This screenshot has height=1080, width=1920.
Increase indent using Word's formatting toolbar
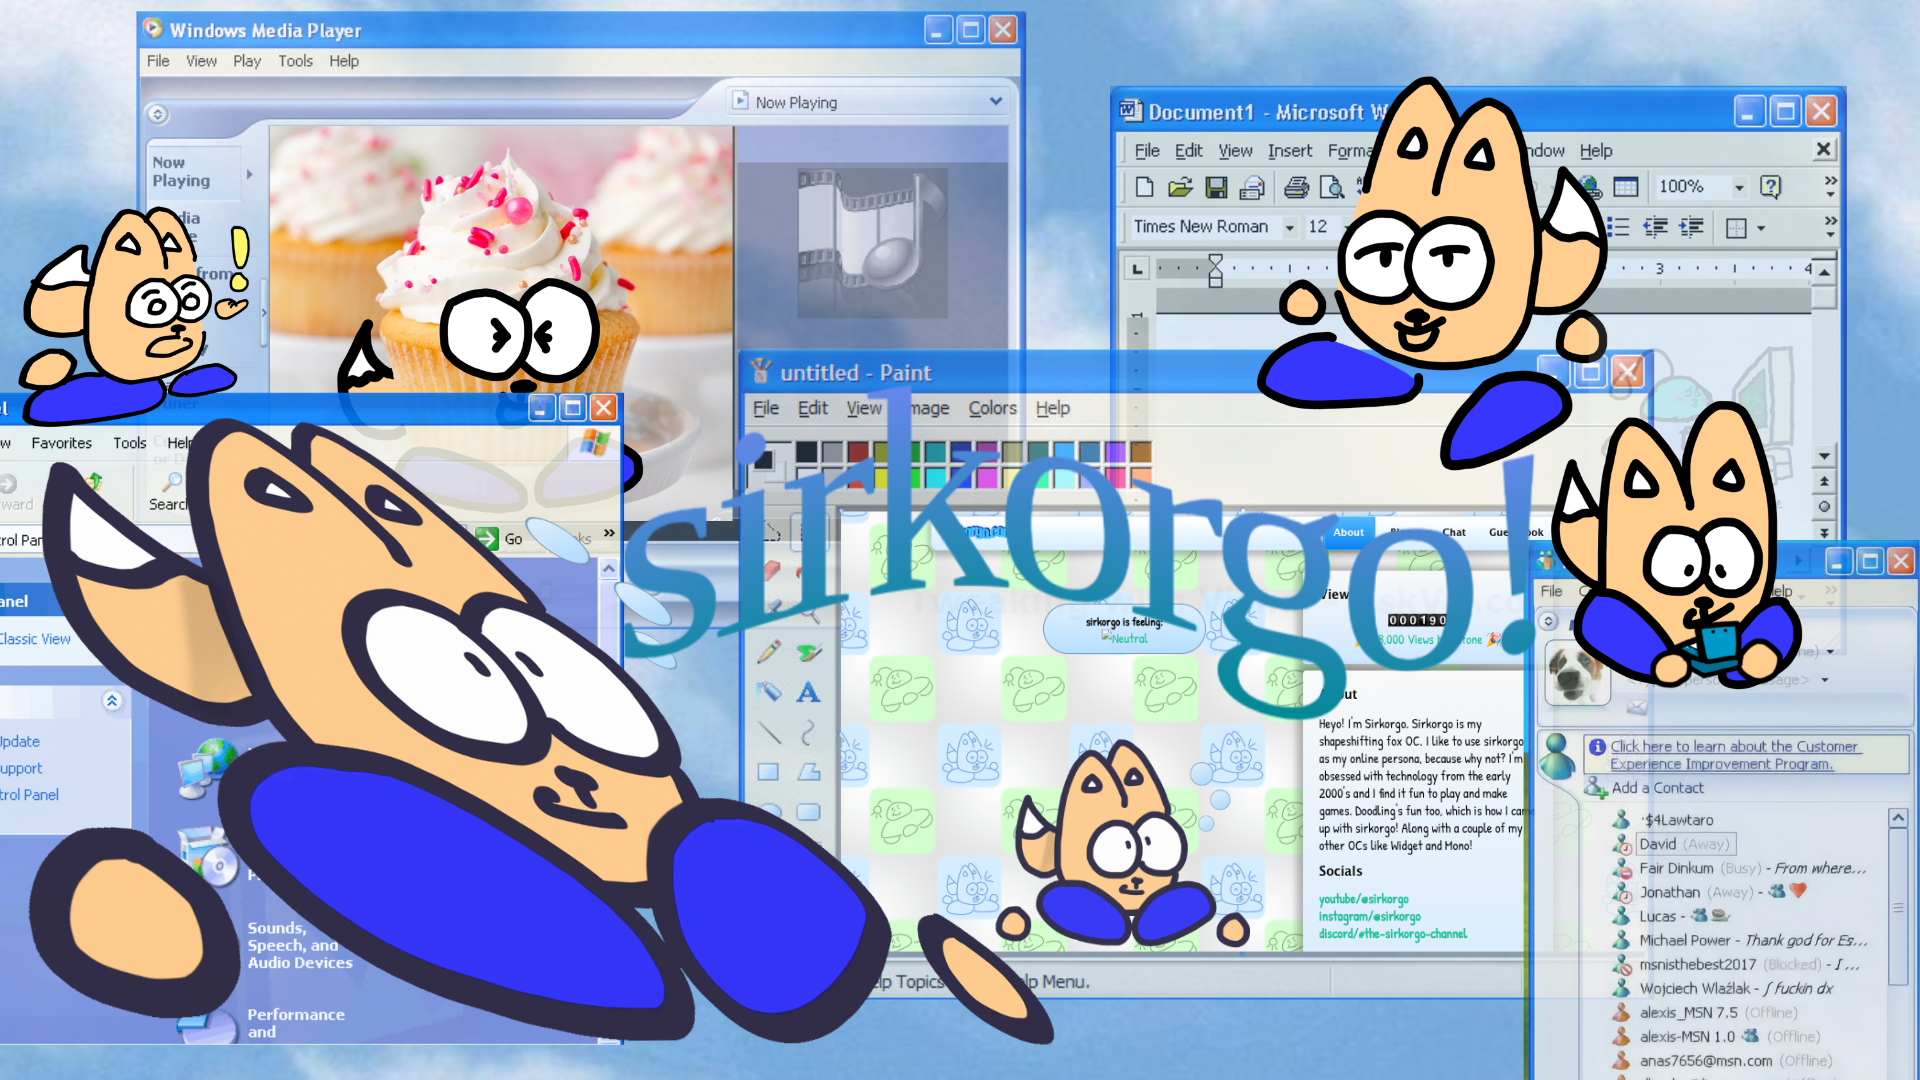coord(1692,226)
